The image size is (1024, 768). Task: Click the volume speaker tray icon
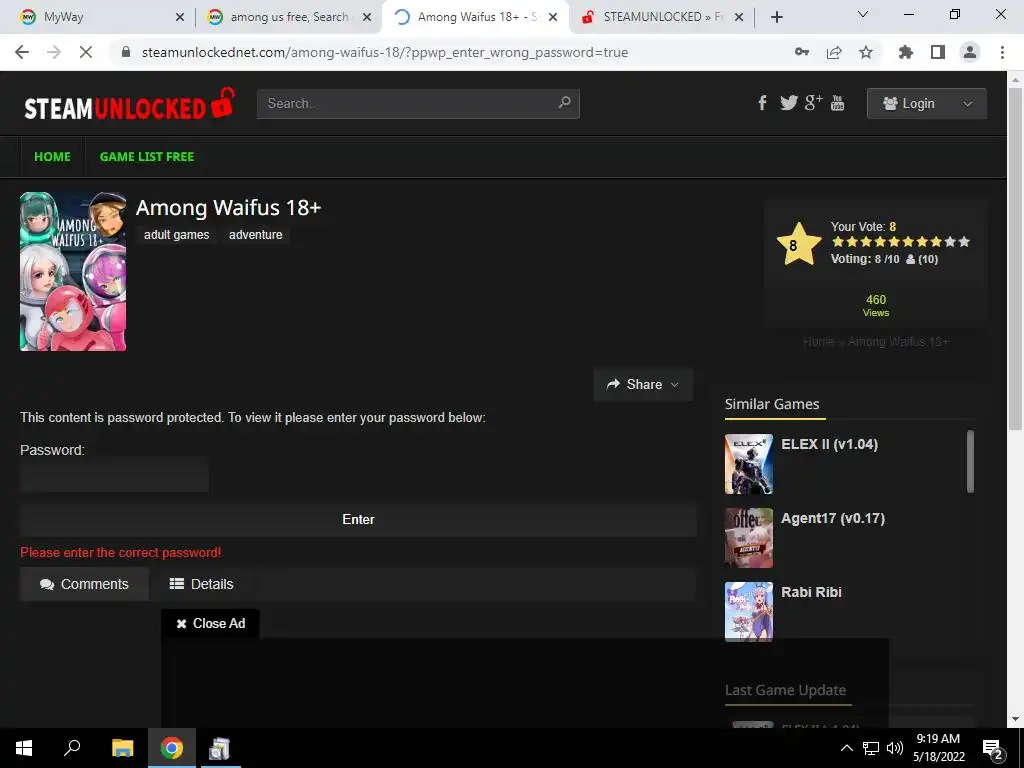click(x=895, y=748)
